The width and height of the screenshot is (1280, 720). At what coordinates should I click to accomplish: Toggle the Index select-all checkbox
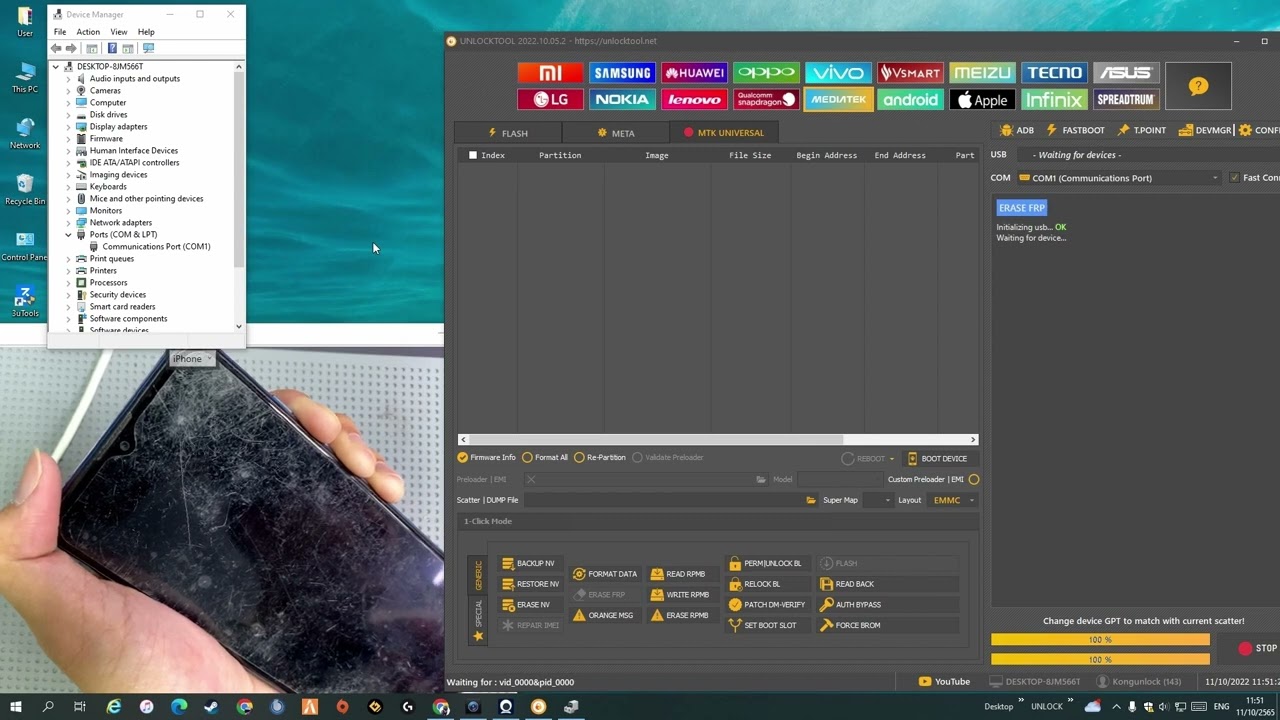pos(473,155)
